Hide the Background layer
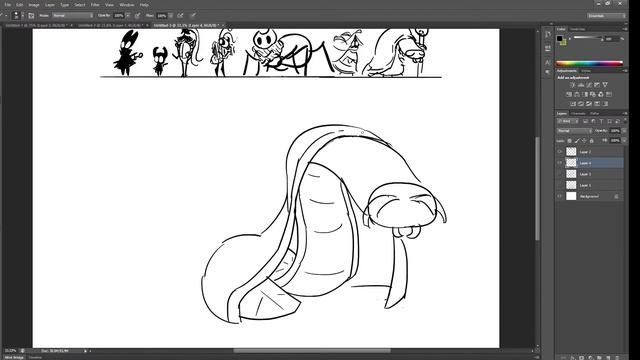 point(560,196)
